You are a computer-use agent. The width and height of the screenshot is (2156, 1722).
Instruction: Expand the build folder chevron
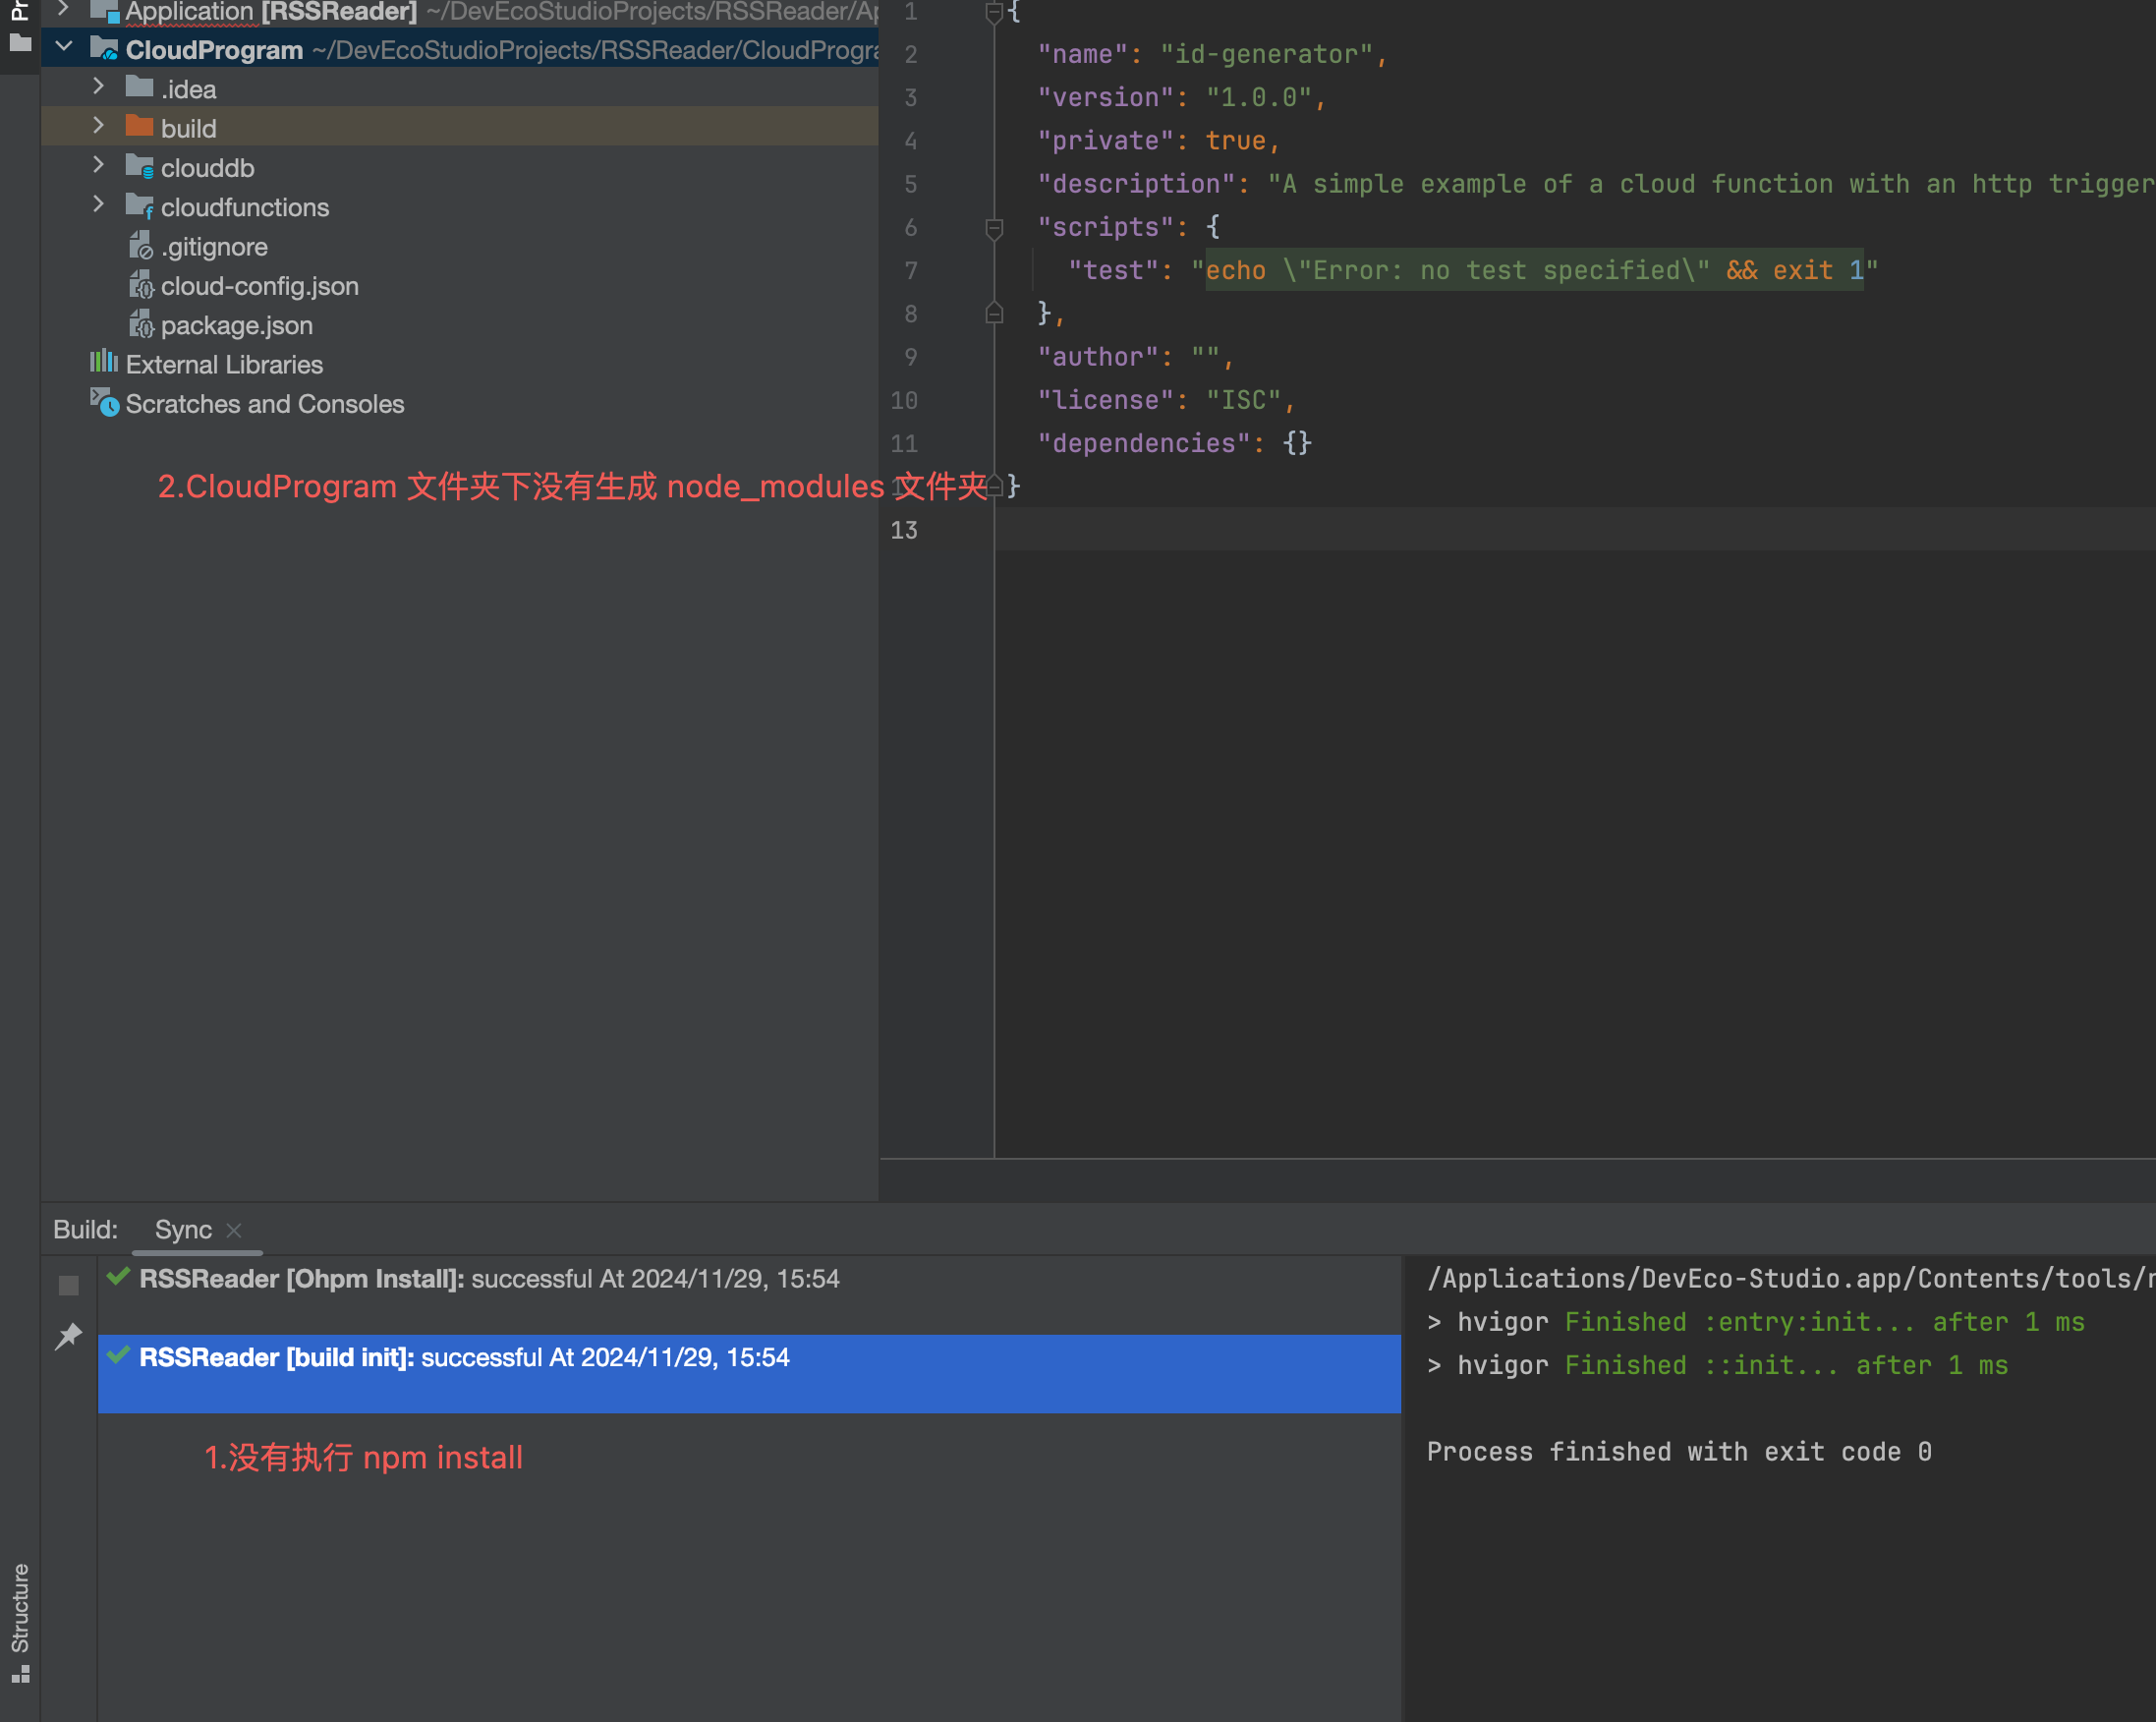(x=98, y=127)
